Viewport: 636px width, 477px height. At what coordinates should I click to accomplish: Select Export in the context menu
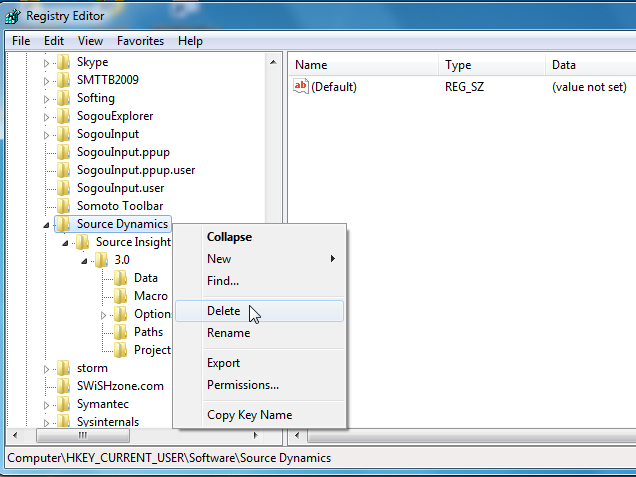pyautogui.click(x=259, y=363)
